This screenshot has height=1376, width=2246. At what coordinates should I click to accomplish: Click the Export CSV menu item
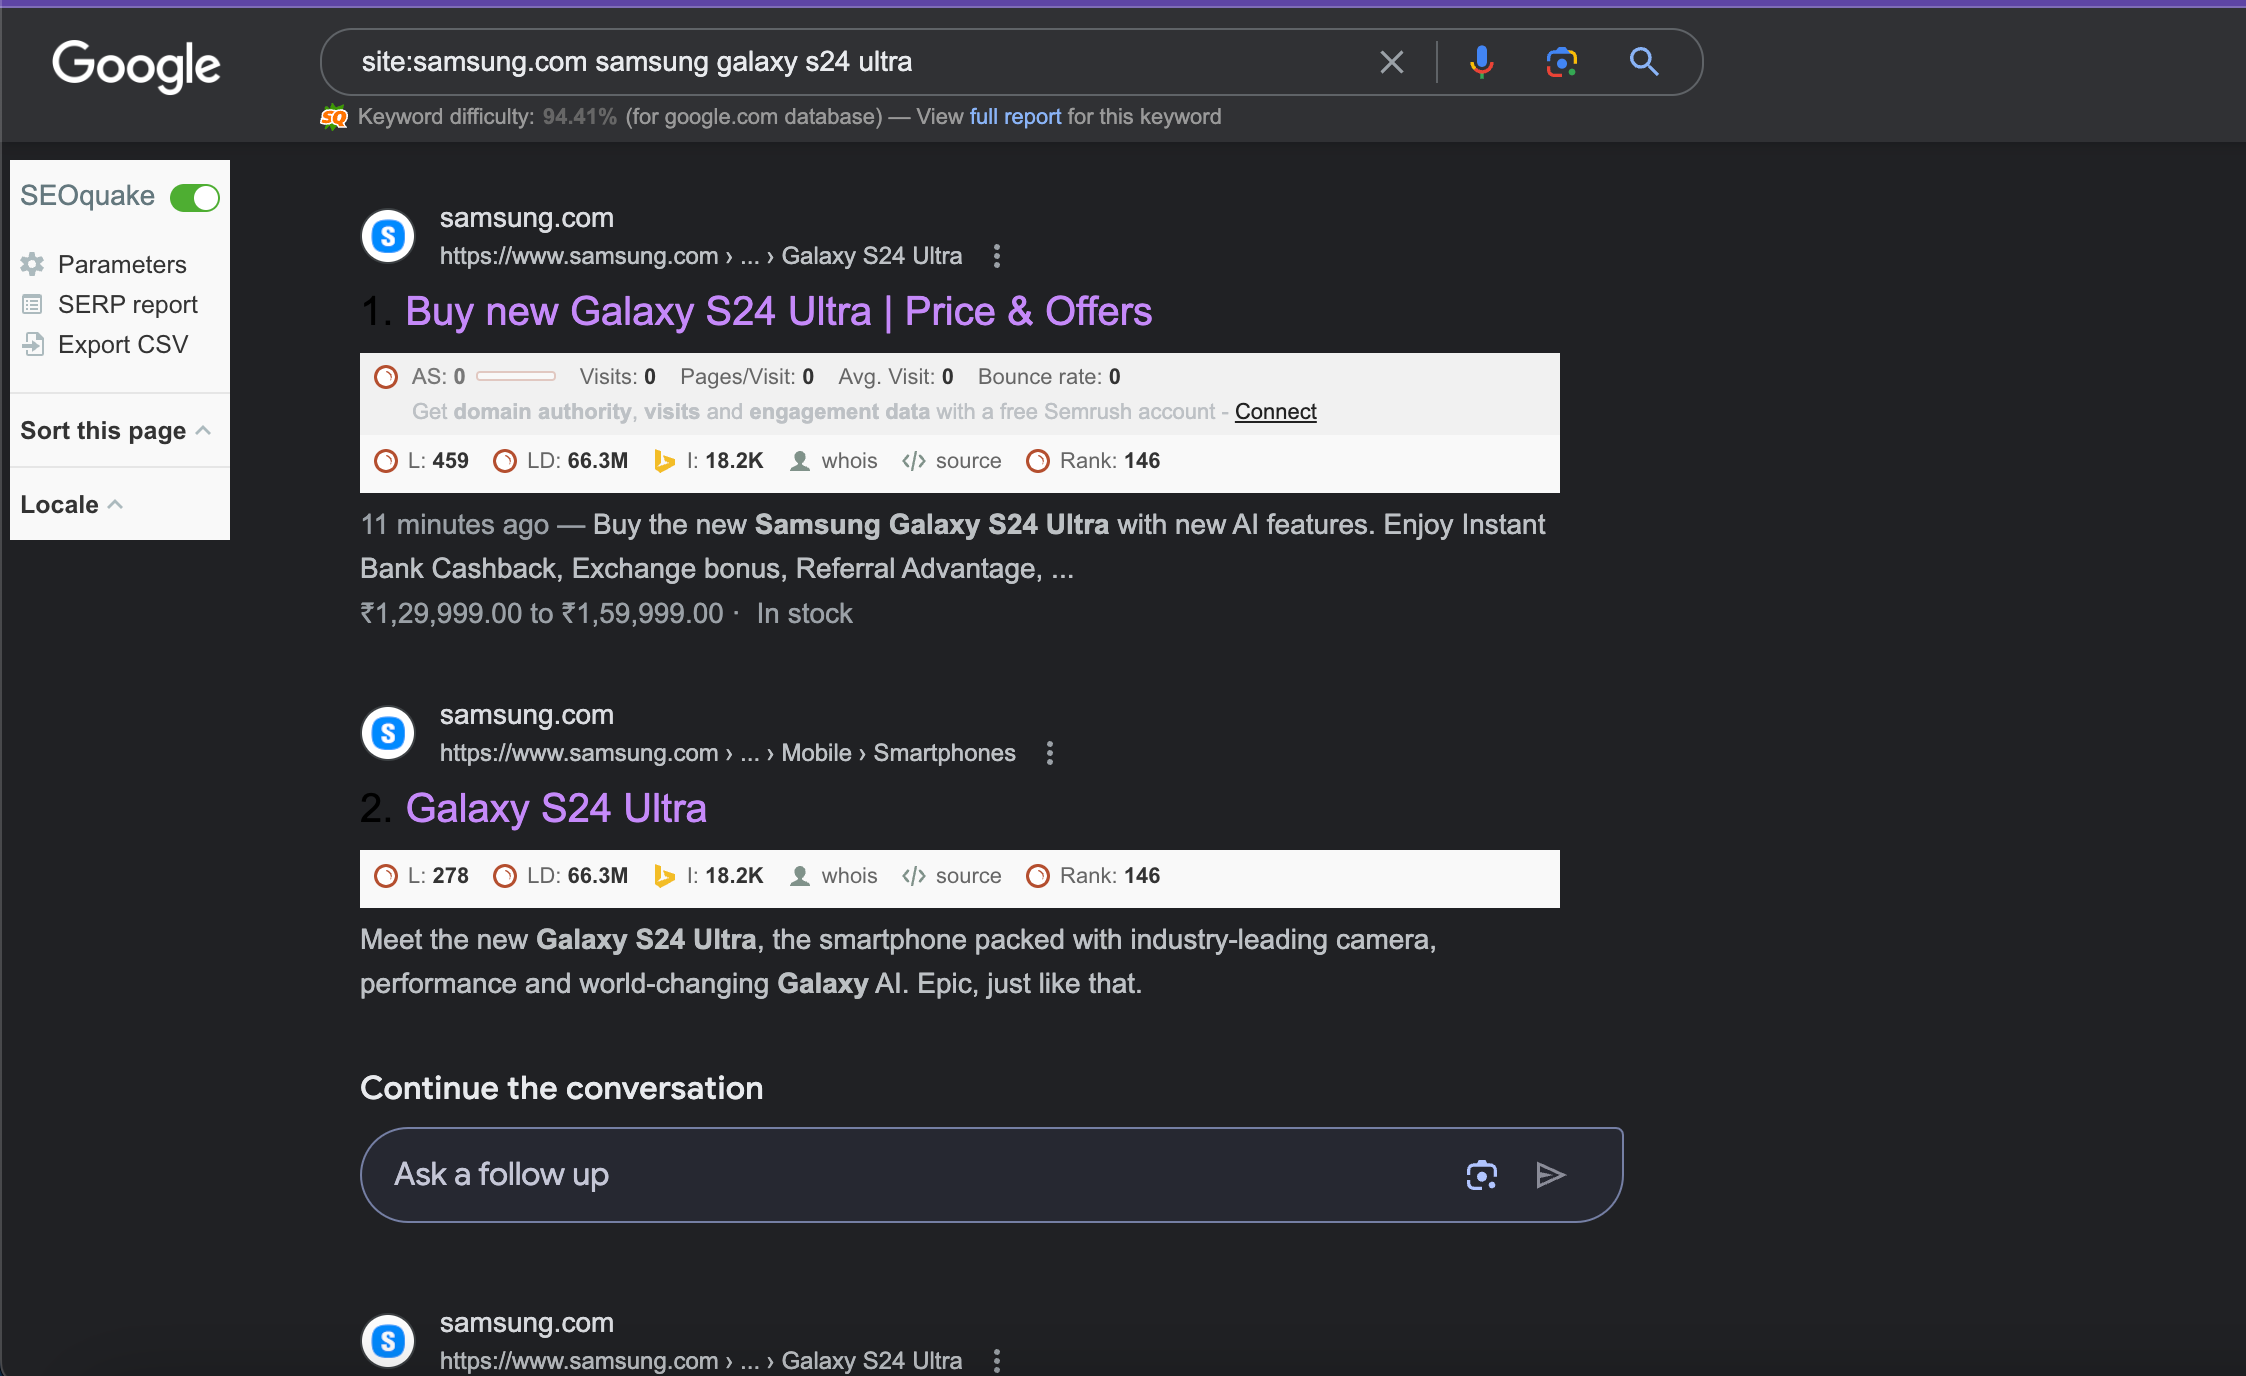coord(122,343)
